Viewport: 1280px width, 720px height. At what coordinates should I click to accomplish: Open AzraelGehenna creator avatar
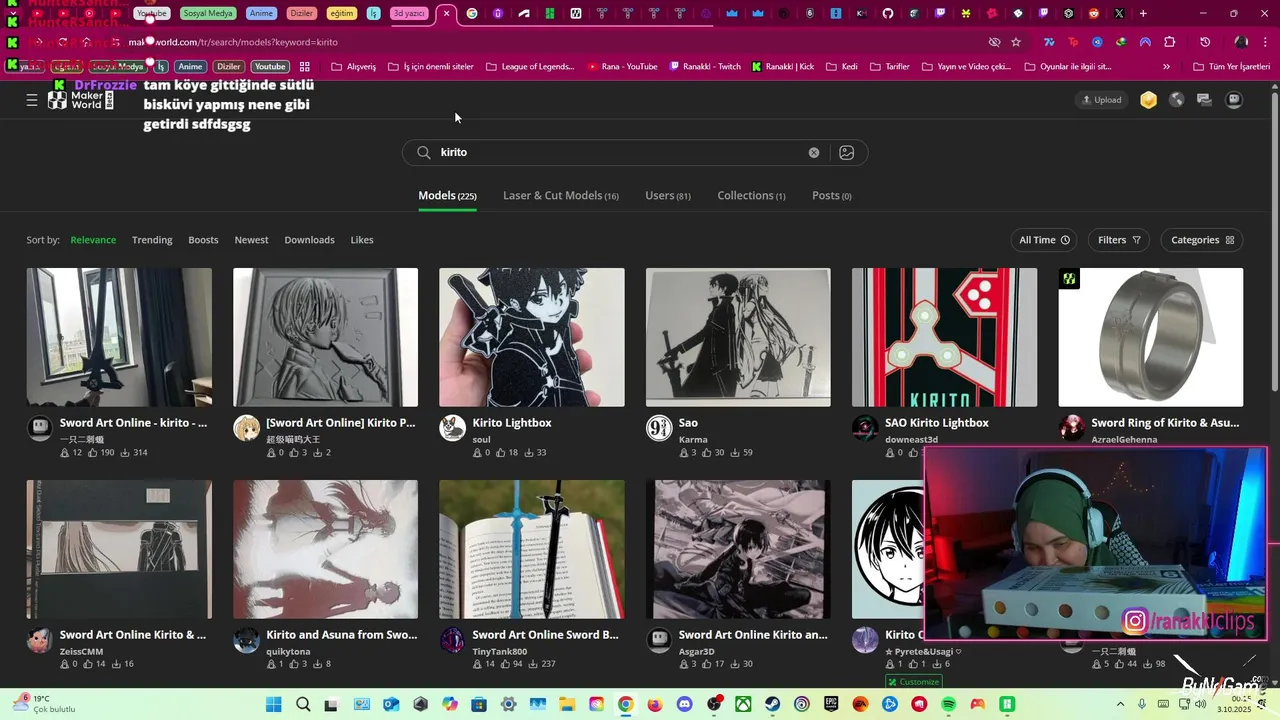[x=1072, y=428]
